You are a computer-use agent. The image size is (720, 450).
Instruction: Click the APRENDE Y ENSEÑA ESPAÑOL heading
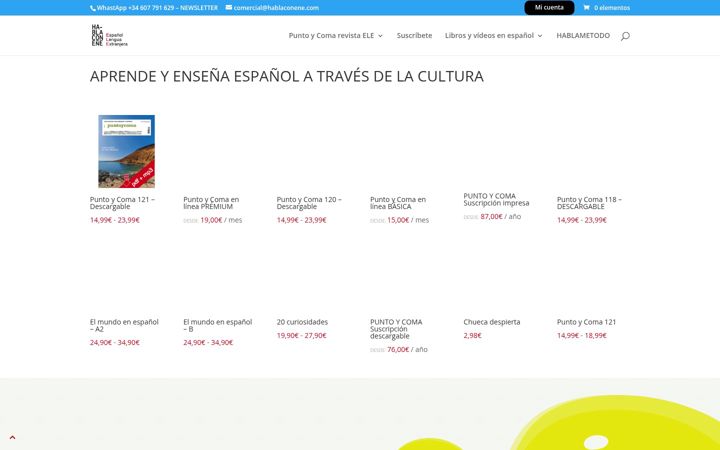tap(287, 76)
